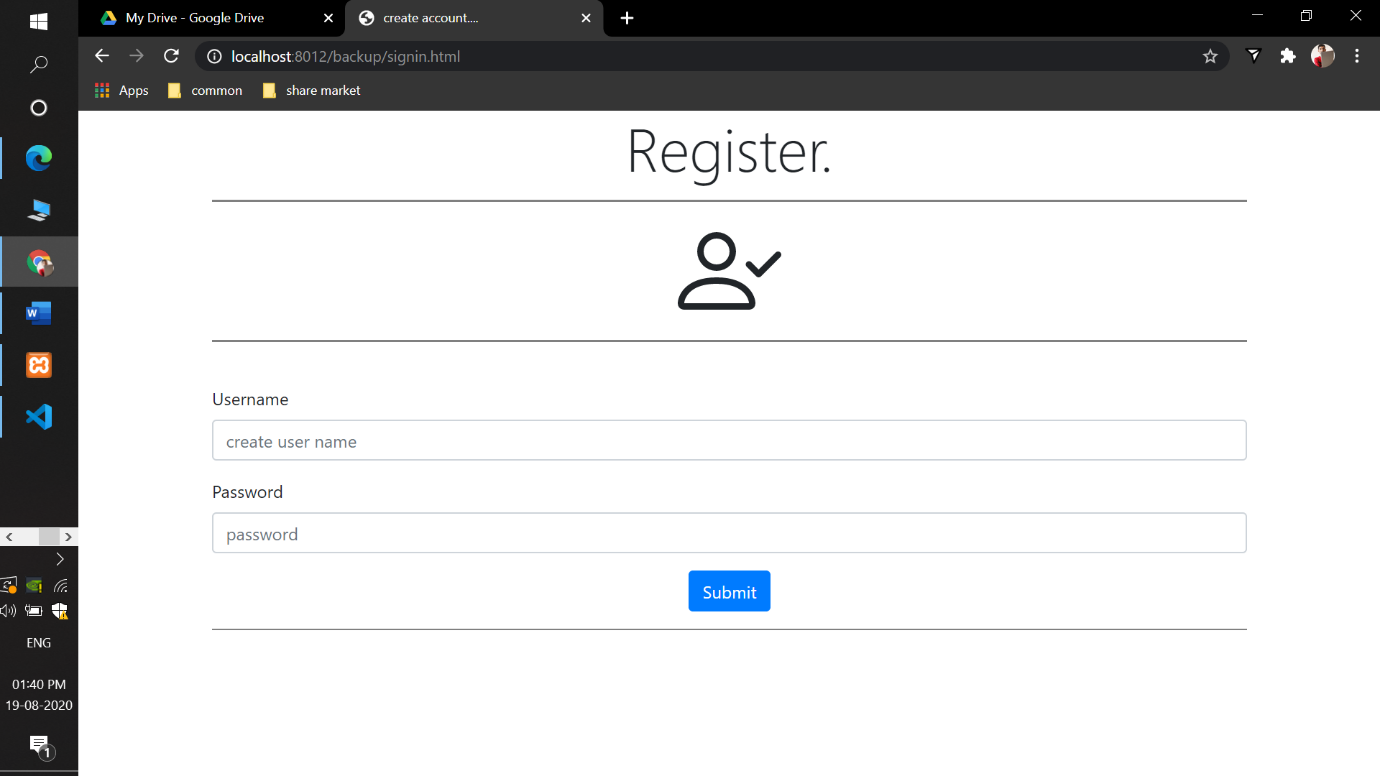Open Microsoft Word from the taskbar
Viewport: 1380px width, 776px height.
[x=38, y=312]
